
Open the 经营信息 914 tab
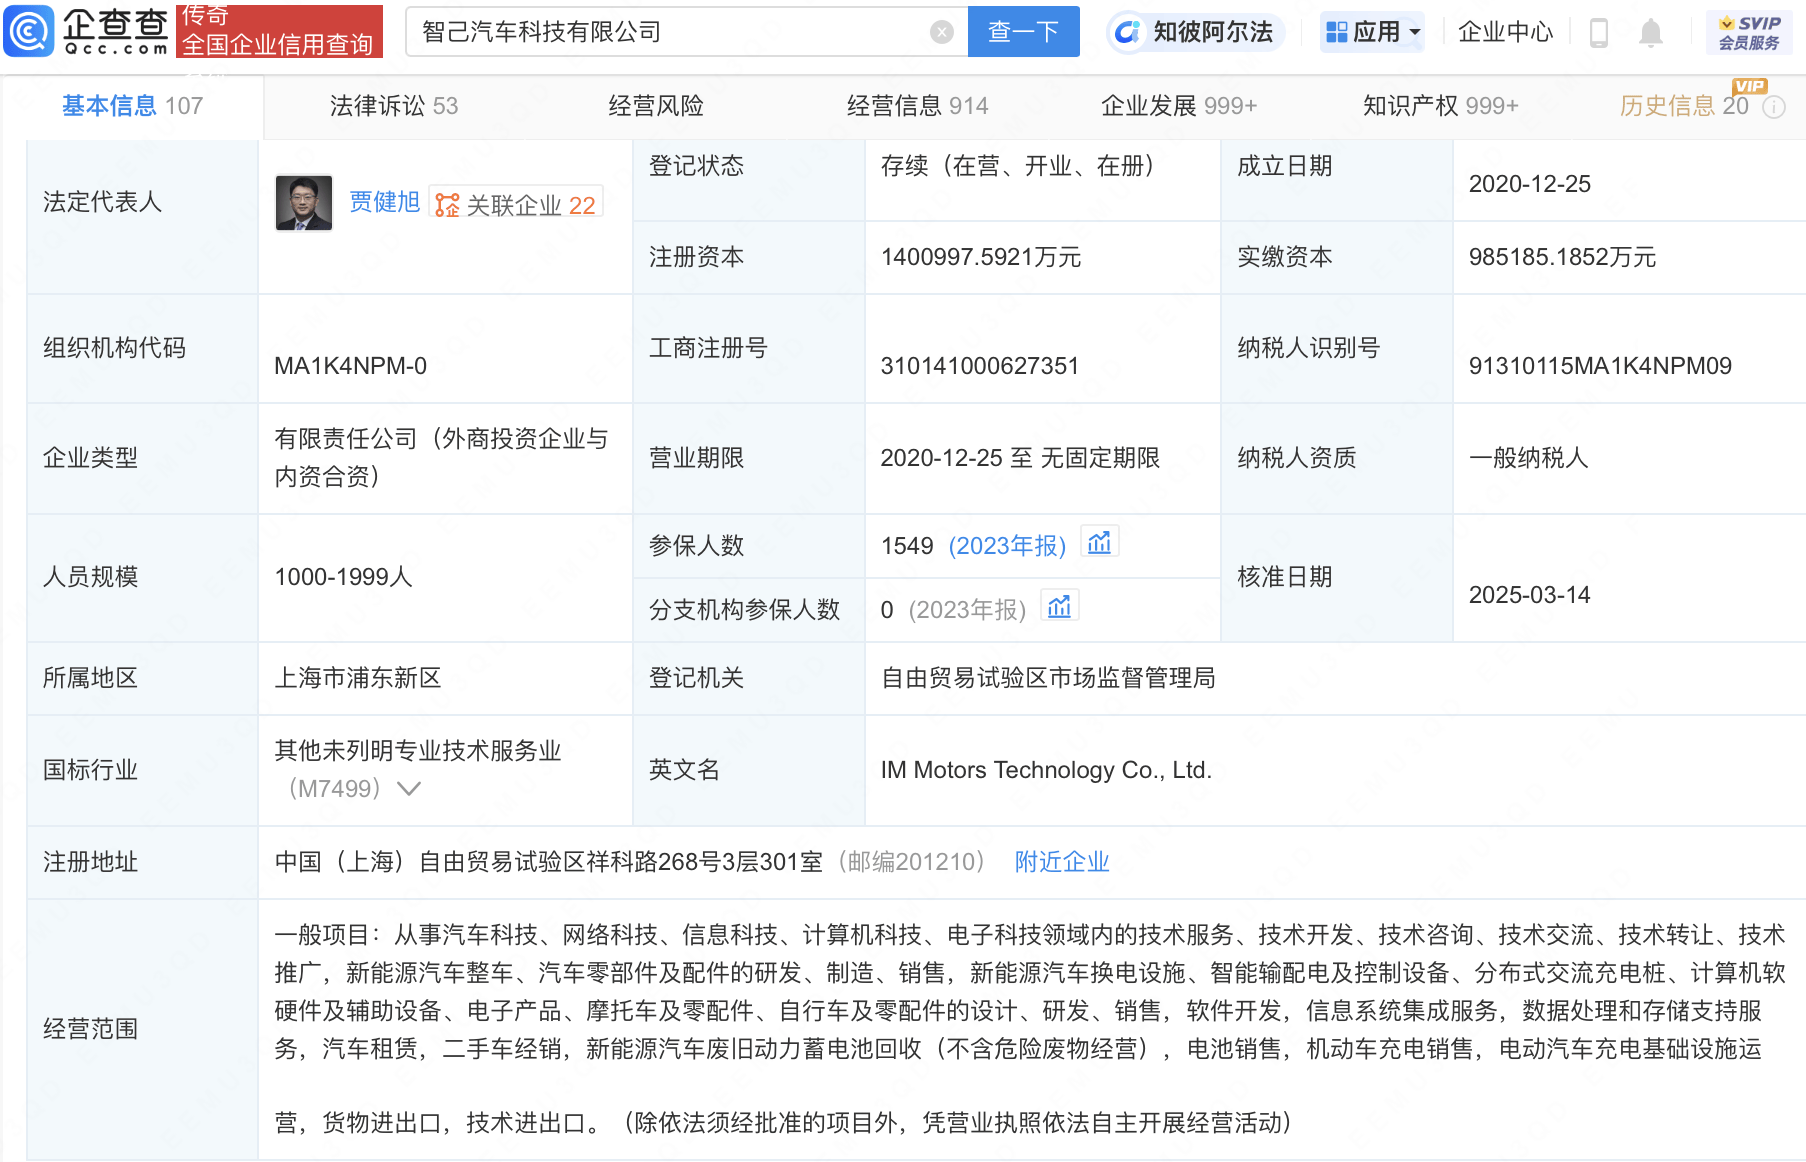coord(917,106)
